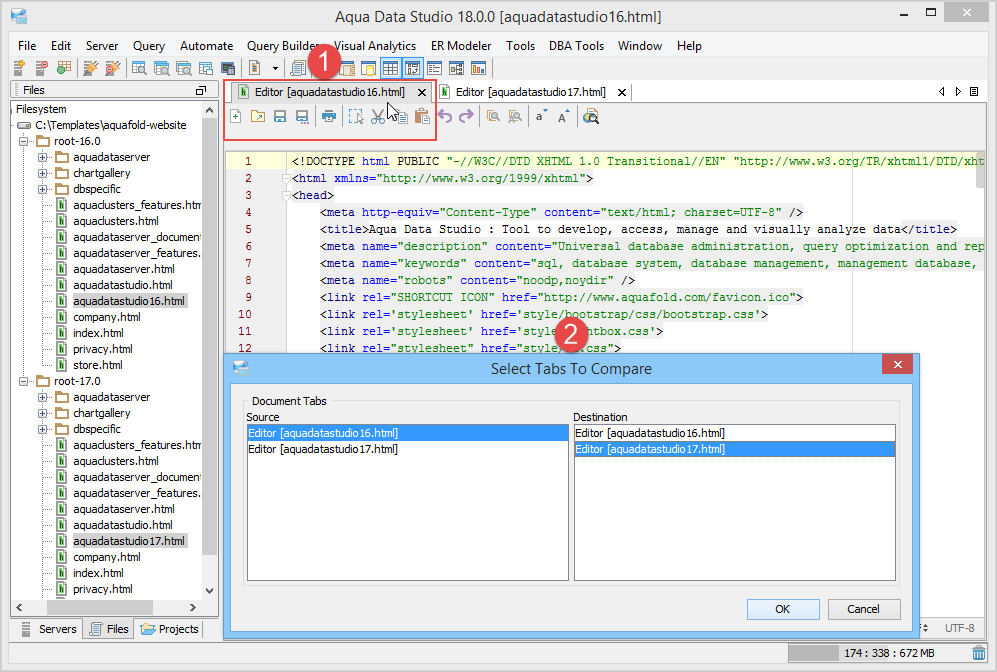Click the Paste clipboard icon
Image resolution: width=997 pixels, height=672 pixels.
[x=422, y=117]
